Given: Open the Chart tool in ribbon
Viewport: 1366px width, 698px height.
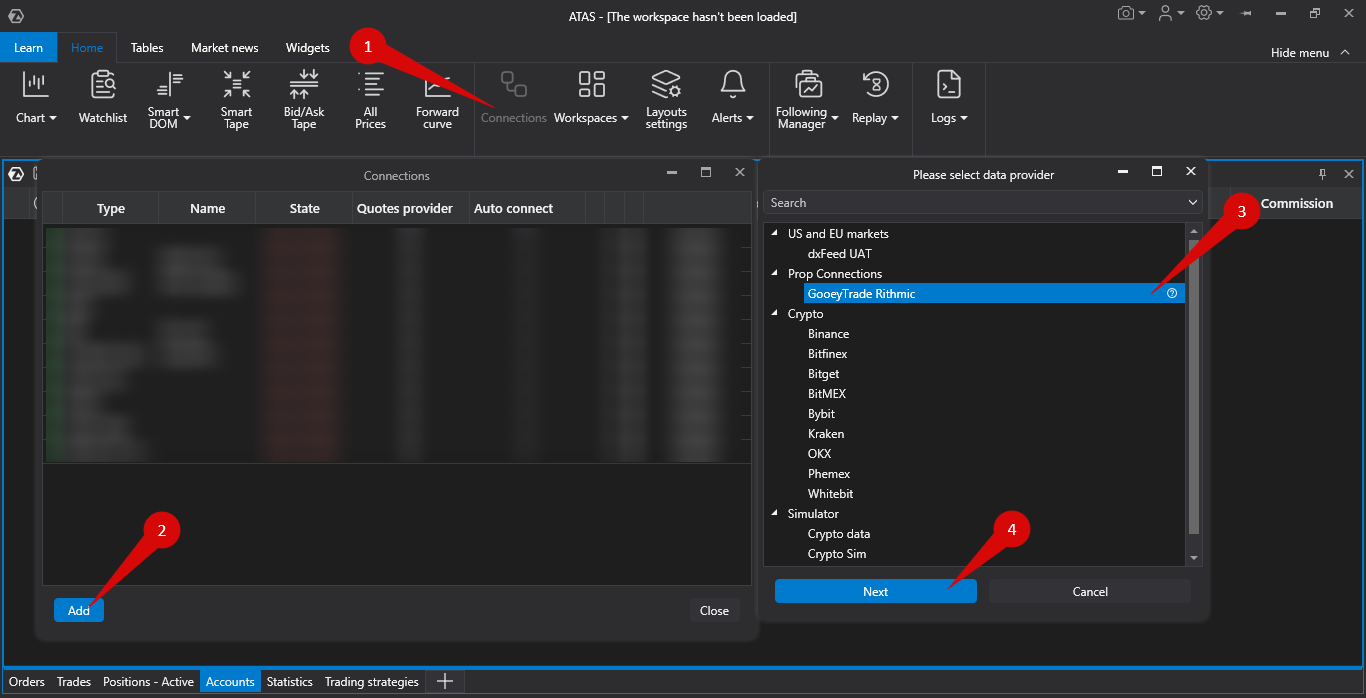Looking at the screenshot, I should point(36,98).
